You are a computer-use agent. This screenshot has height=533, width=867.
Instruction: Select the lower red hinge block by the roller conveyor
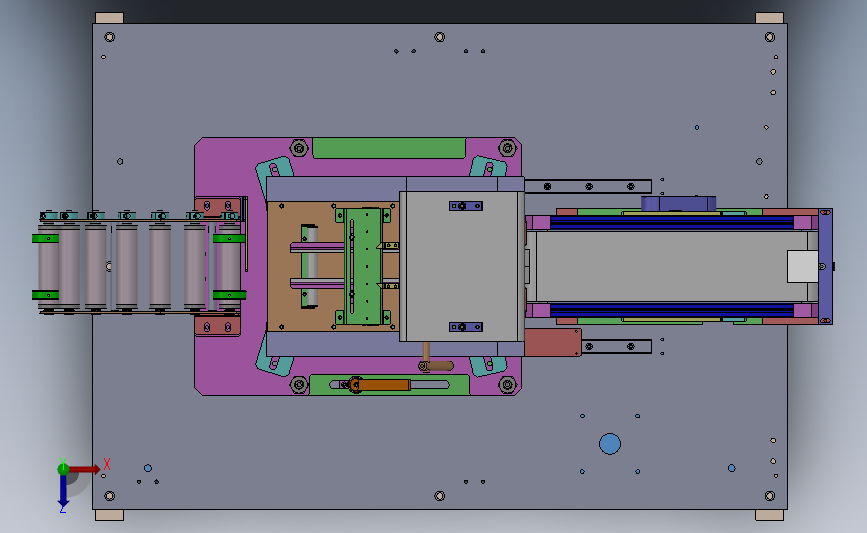pyautogui.click(x=217, y=326)
